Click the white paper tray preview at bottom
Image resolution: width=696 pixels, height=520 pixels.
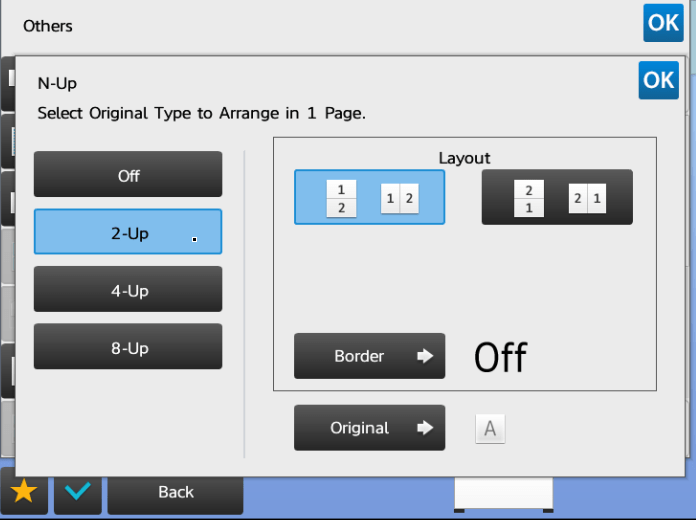[504, 494]
